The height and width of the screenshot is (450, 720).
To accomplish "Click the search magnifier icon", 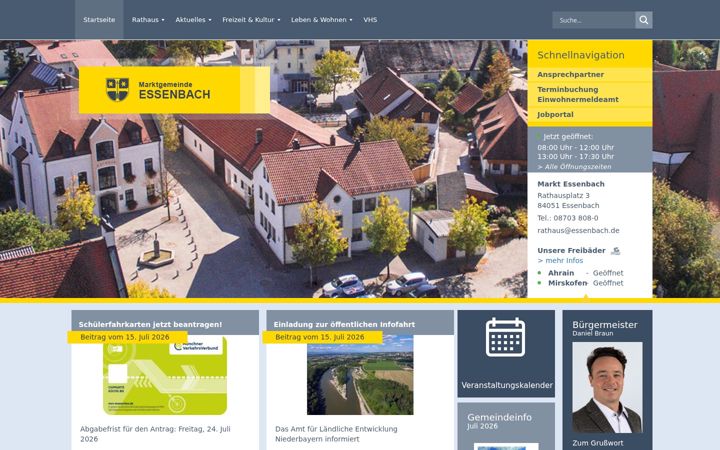I will (x=643, y=20).
